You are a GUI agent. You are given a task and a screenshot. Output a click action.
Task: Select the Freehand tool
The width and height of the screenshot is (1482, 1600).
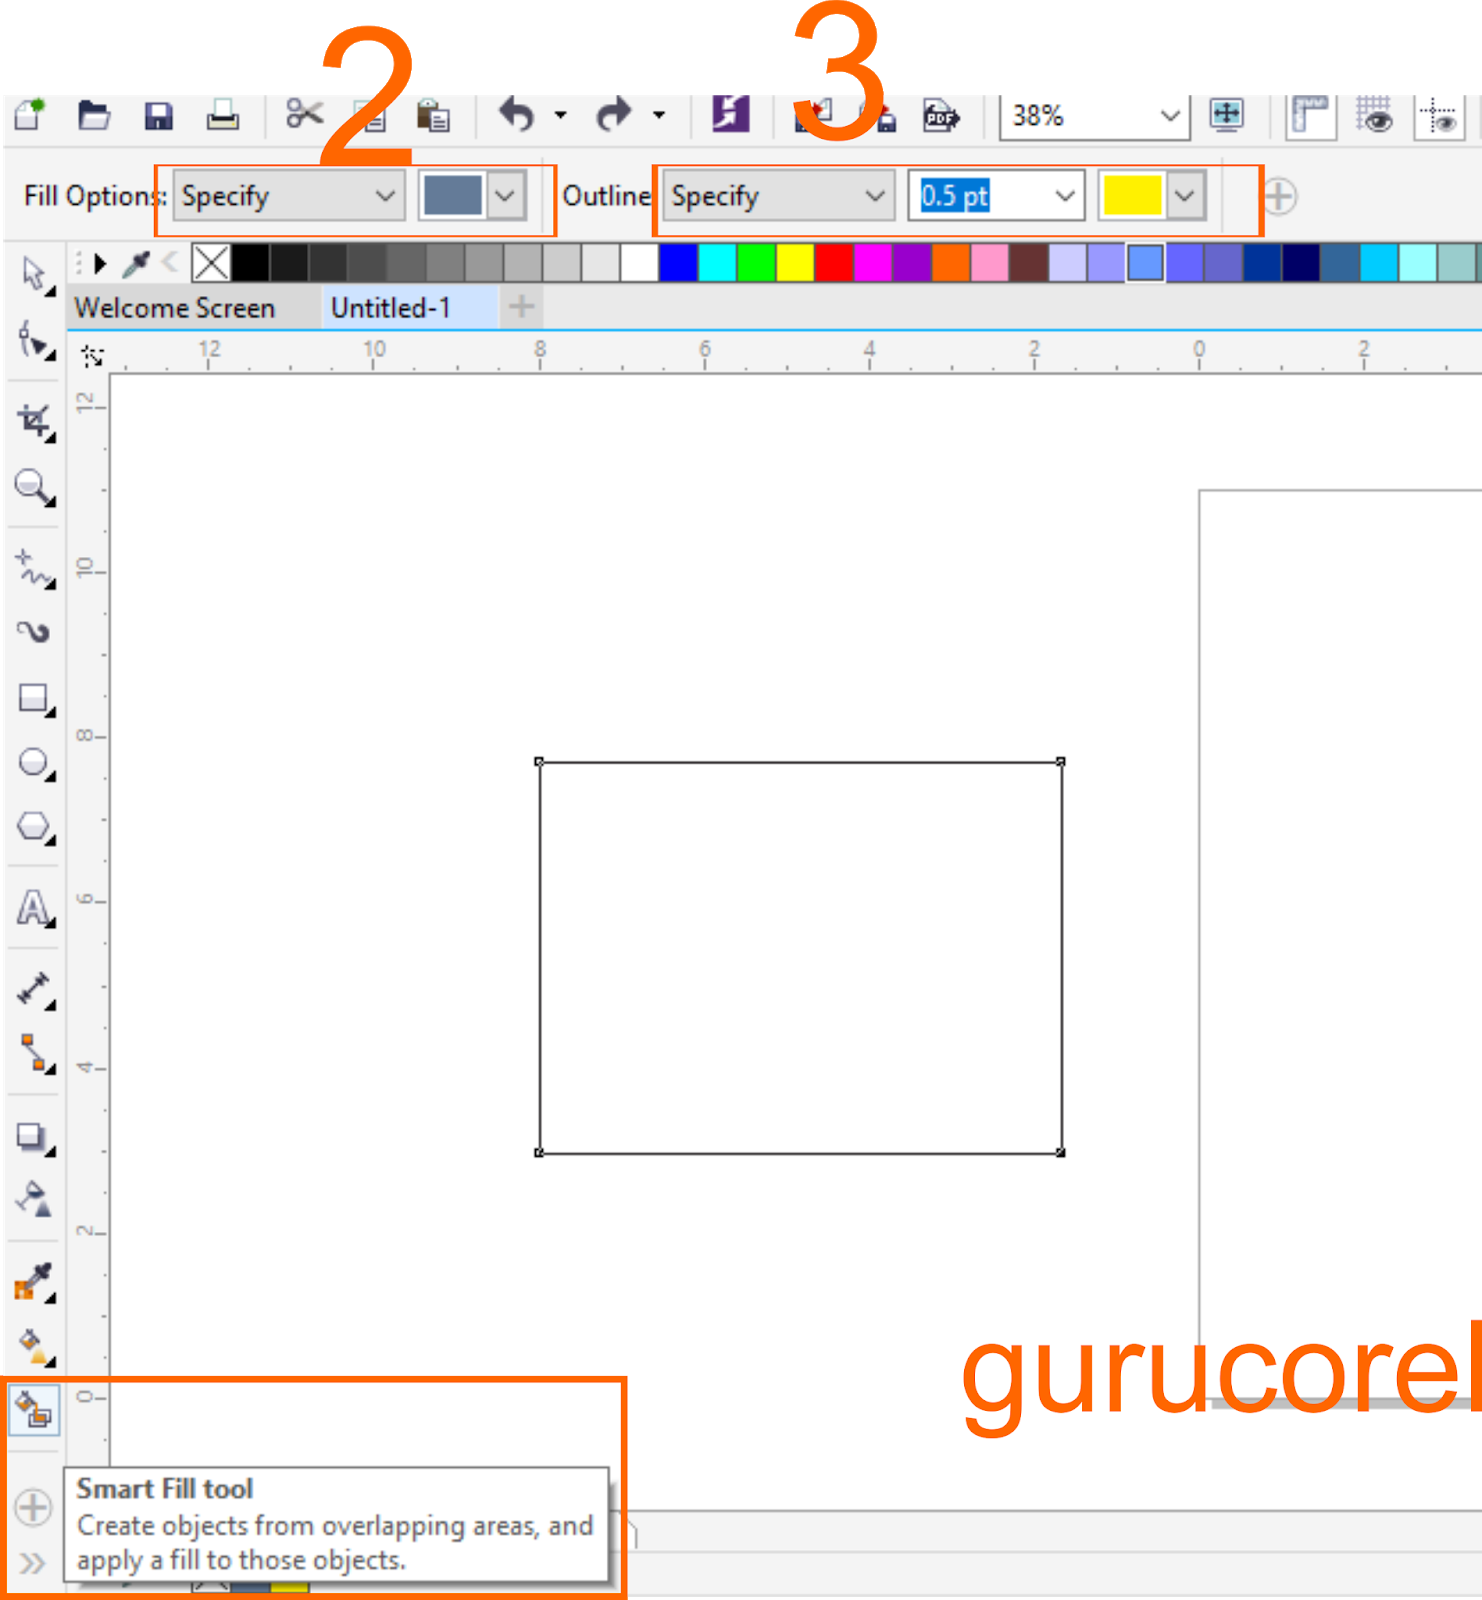click(35, 569)
